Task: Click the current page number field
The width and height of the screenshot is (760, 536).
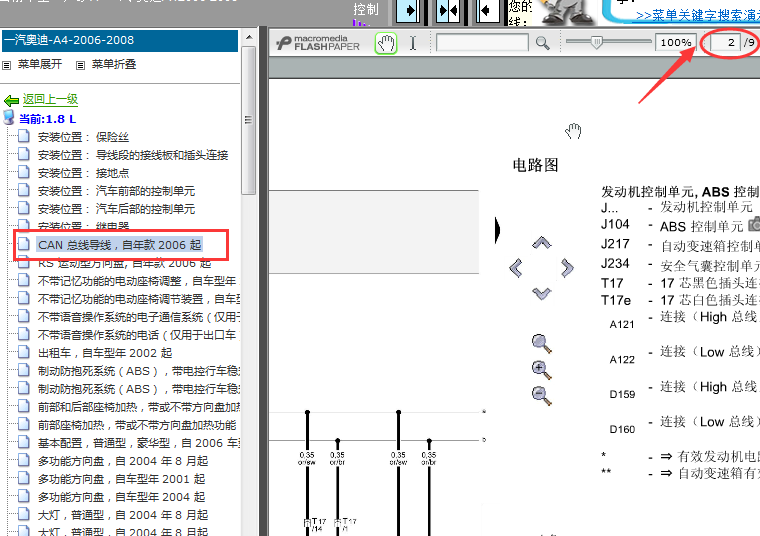Action: coord(725,43)
